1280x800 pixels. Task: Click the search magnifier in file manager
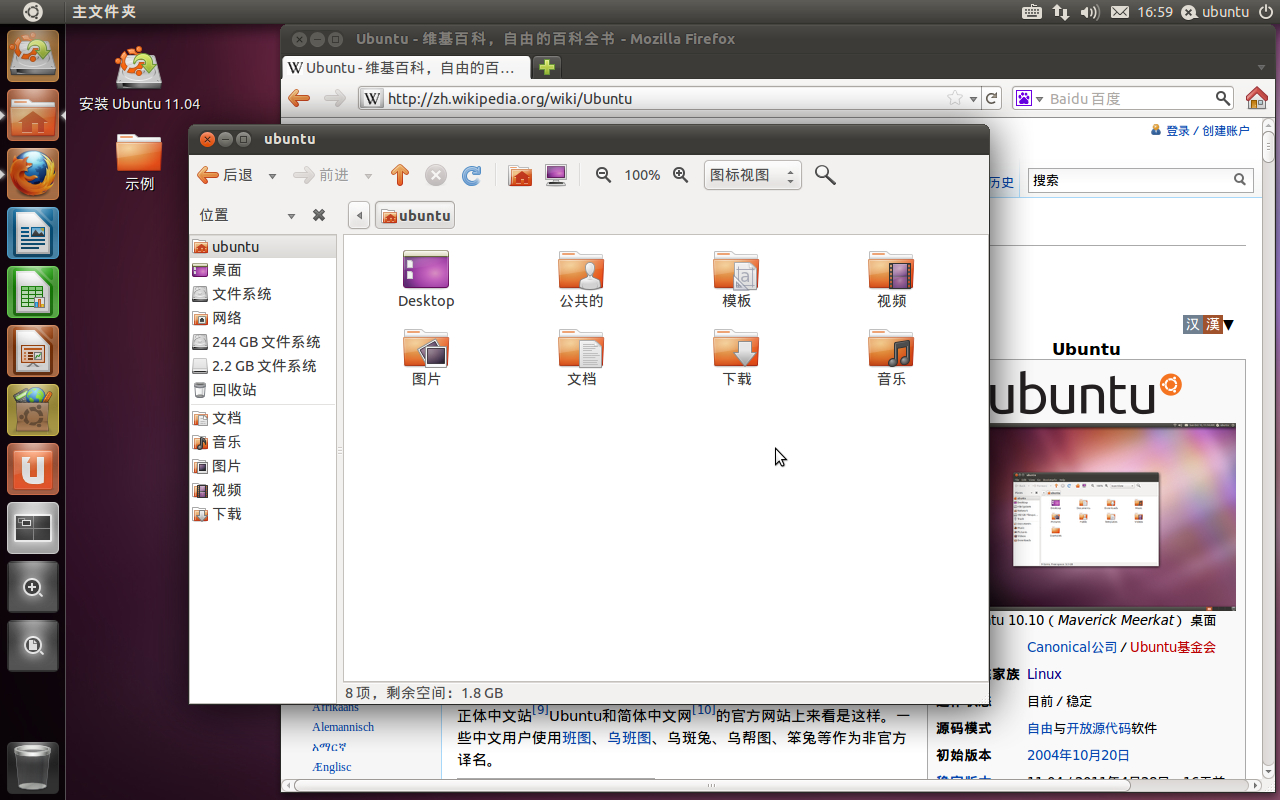pyautogui.click(x=825, y=175)
